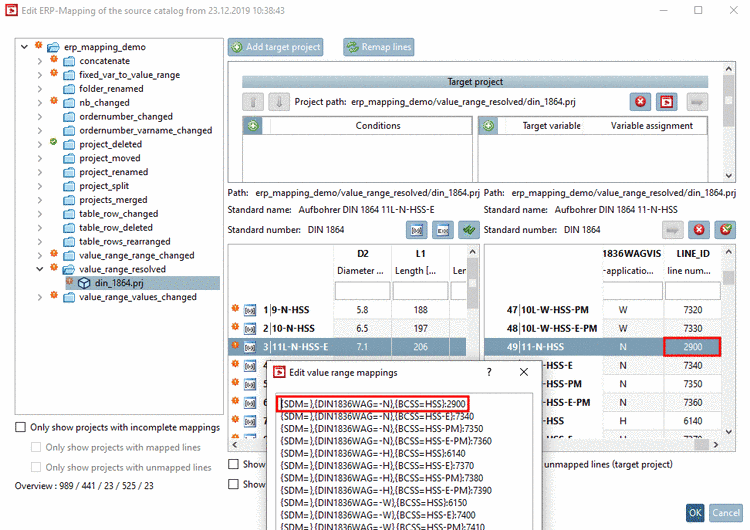
Task: Toggle Only show projects with mapped lines
Action: coord(36,447)
